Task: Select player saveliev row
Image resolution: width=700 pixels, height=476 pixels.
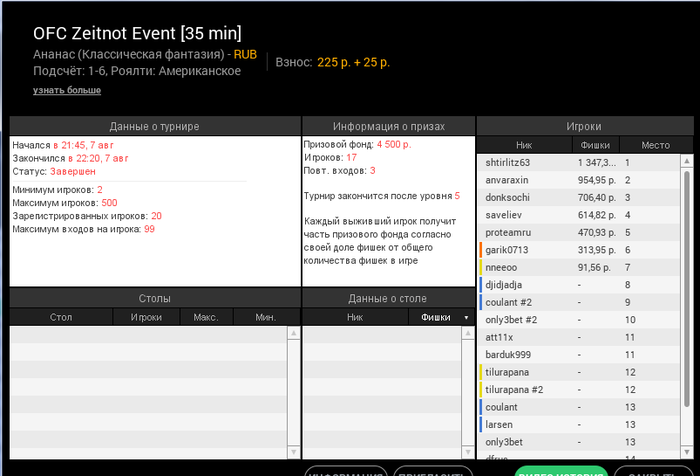Action: 579,215
